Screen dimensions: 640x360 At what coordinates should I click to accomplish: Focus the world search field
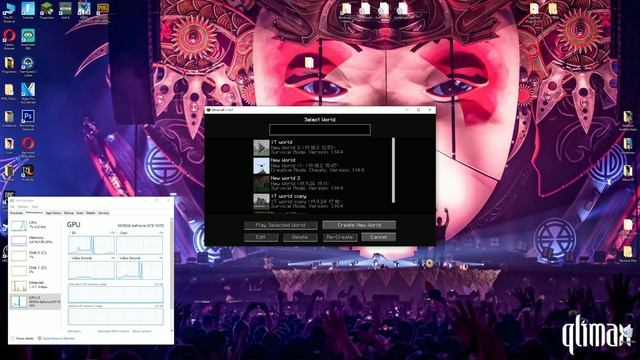click(320, 130)
